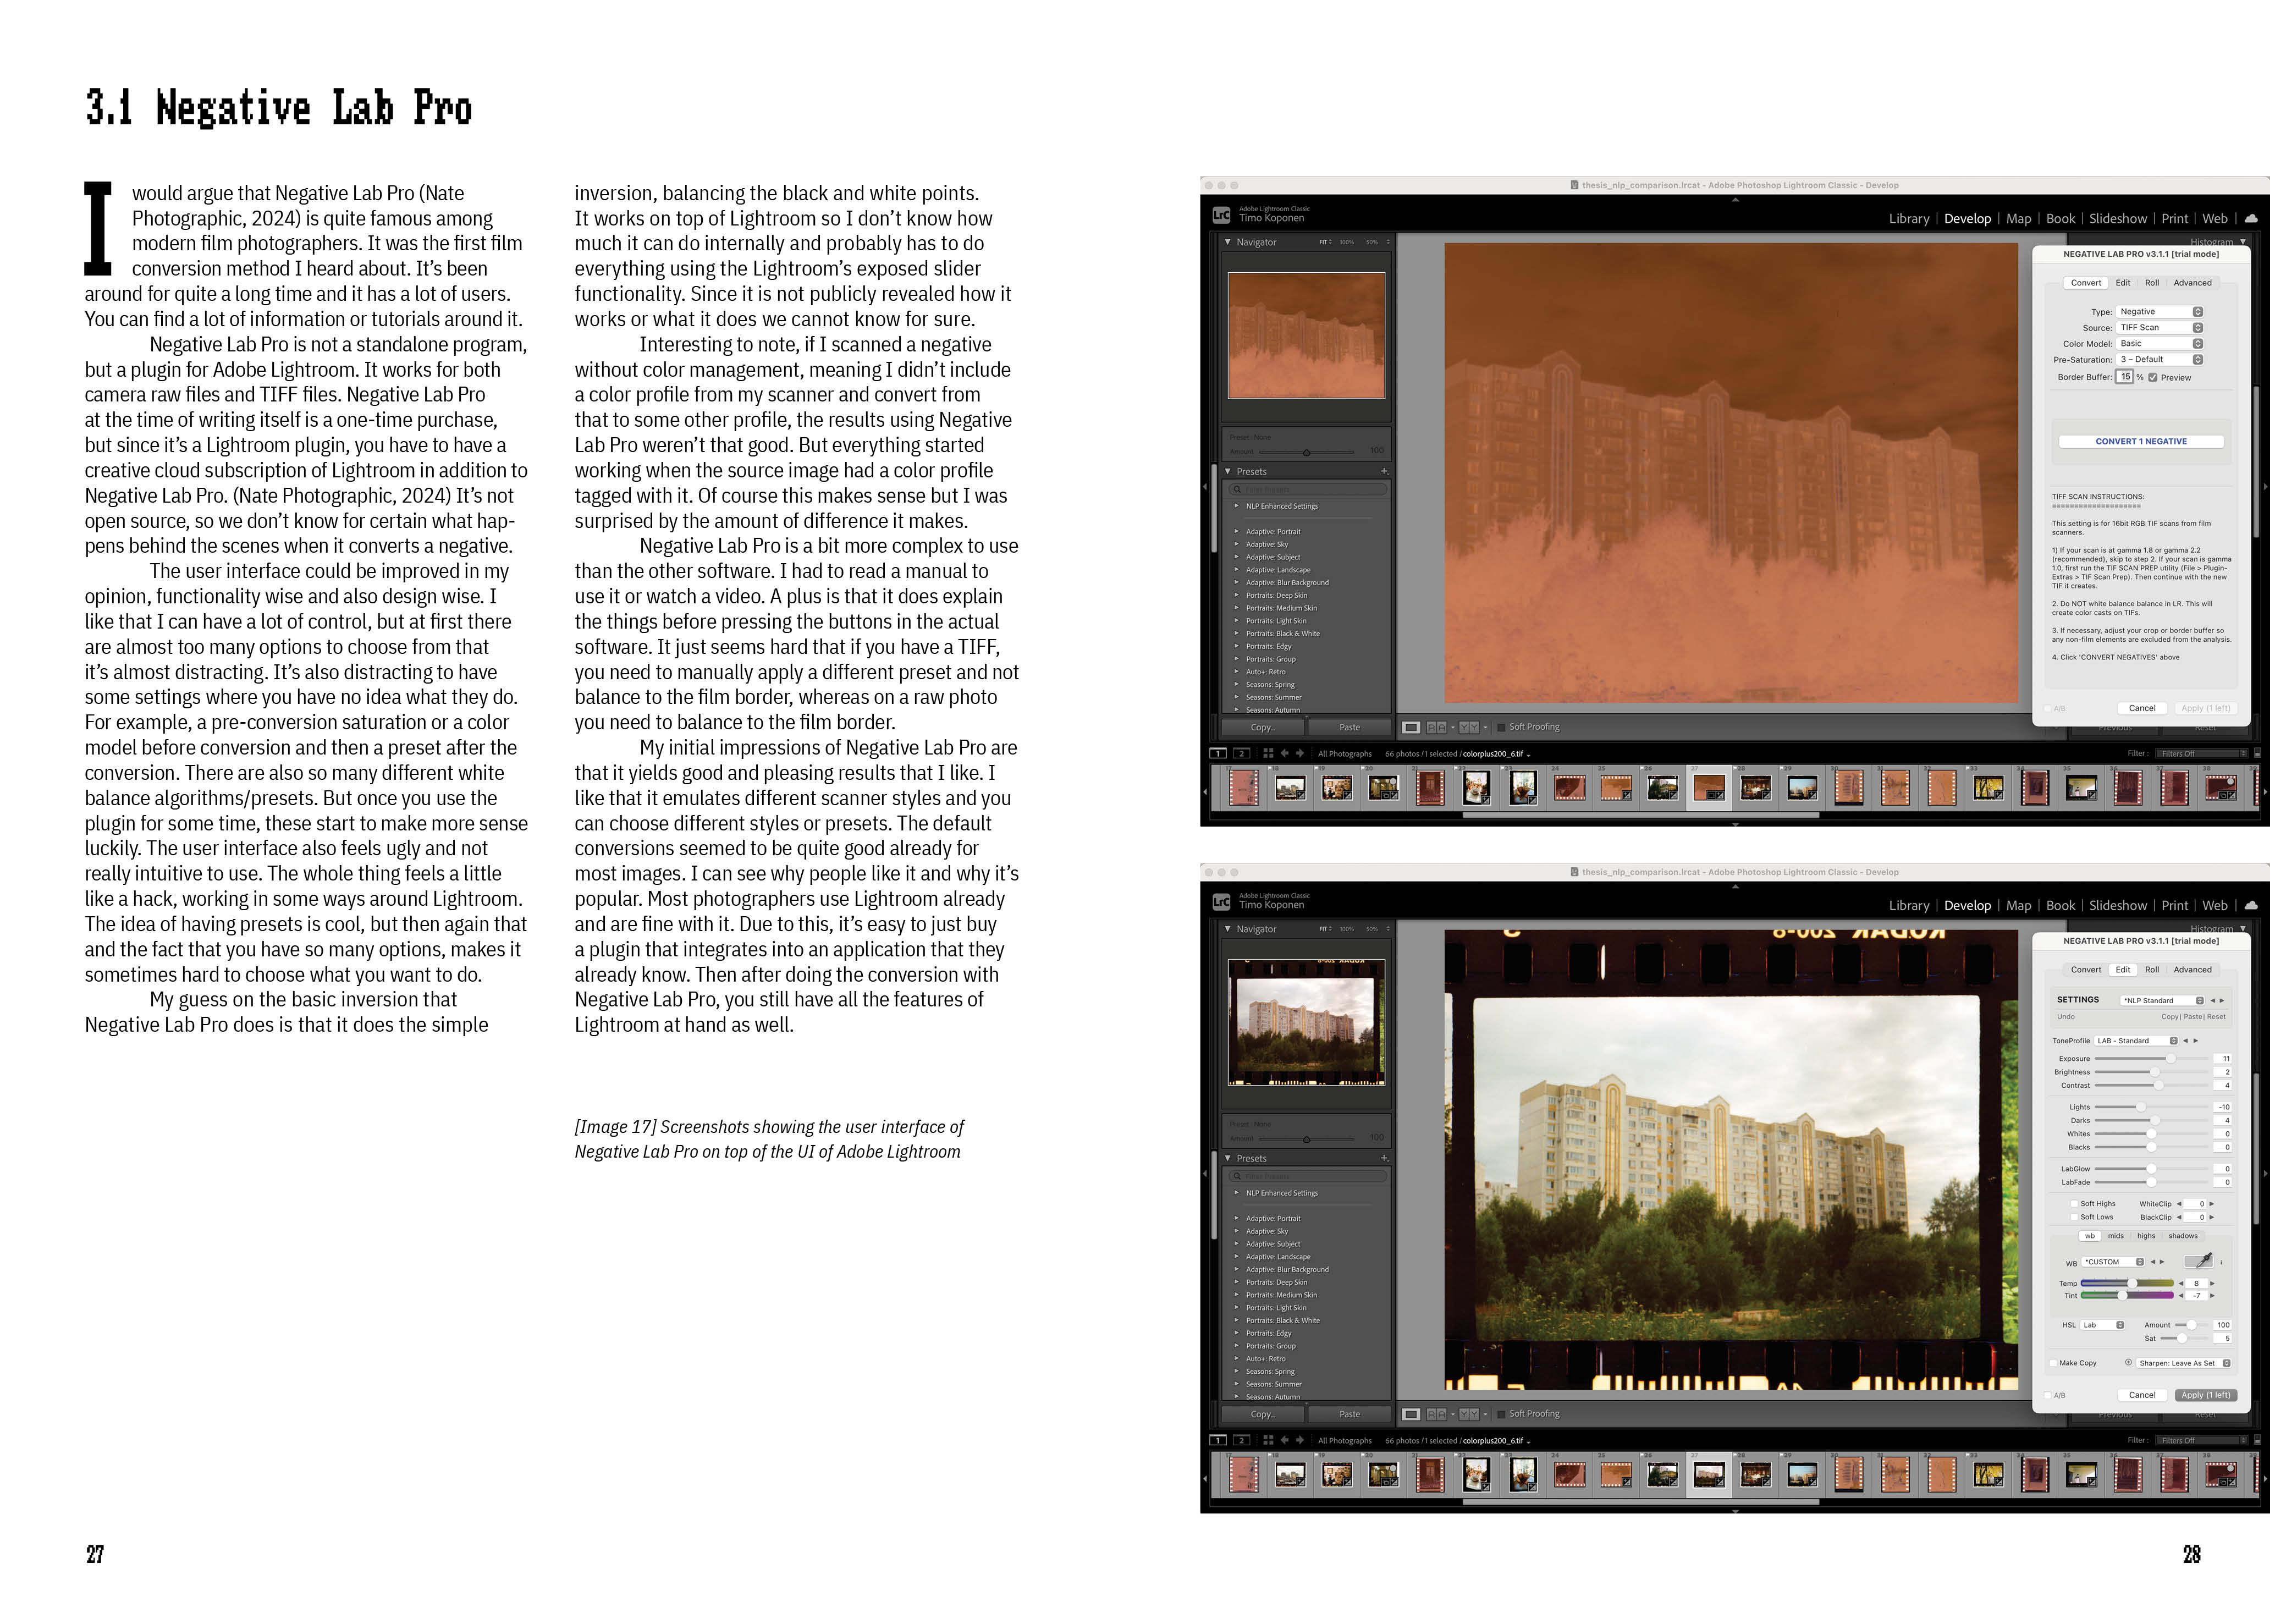Screen dimensions: 2286x1624
Task: Click the cloud sync icon in lower Lightroom screenshot
Action: (x=2251, y=905)
